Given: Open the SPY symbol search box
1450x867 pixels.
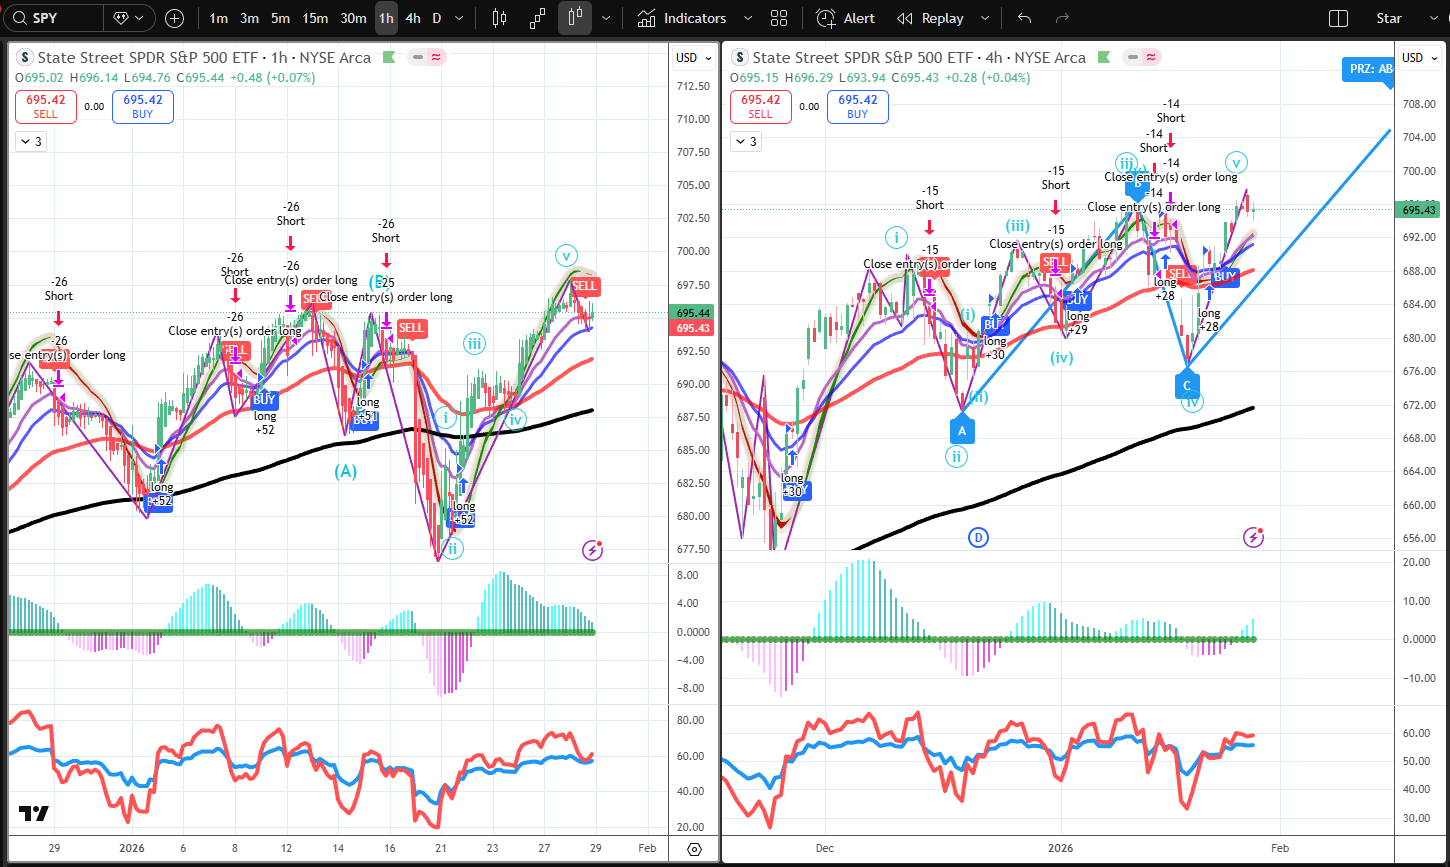Looking at the screenshot, I should (x=52, y=18).
